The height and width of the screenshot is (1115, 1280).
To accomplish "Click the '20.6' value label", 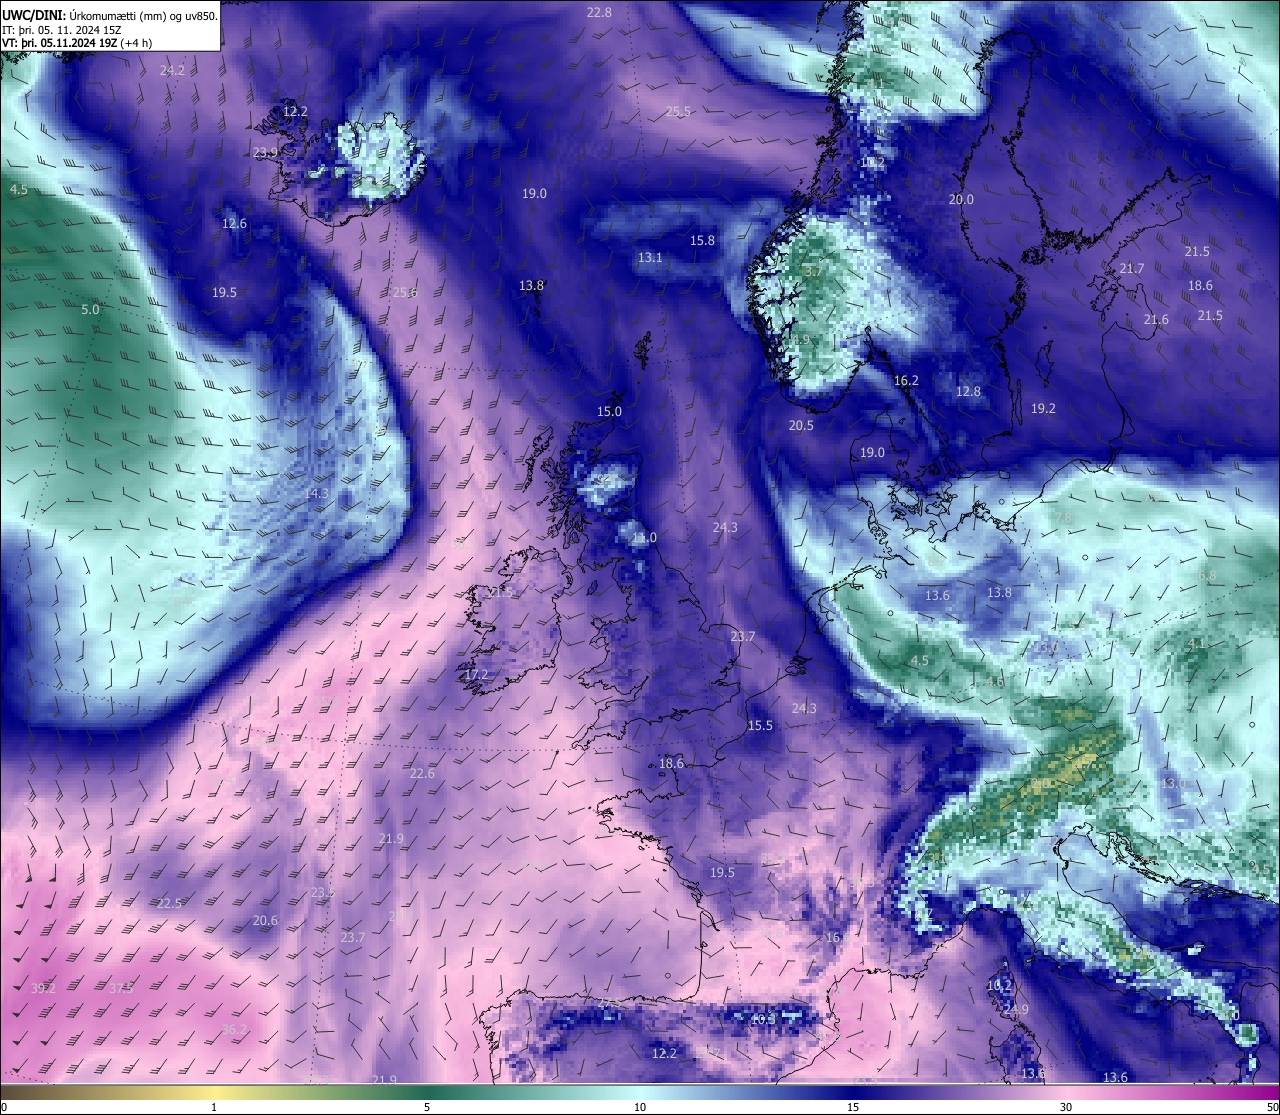I will click(265, 920).
